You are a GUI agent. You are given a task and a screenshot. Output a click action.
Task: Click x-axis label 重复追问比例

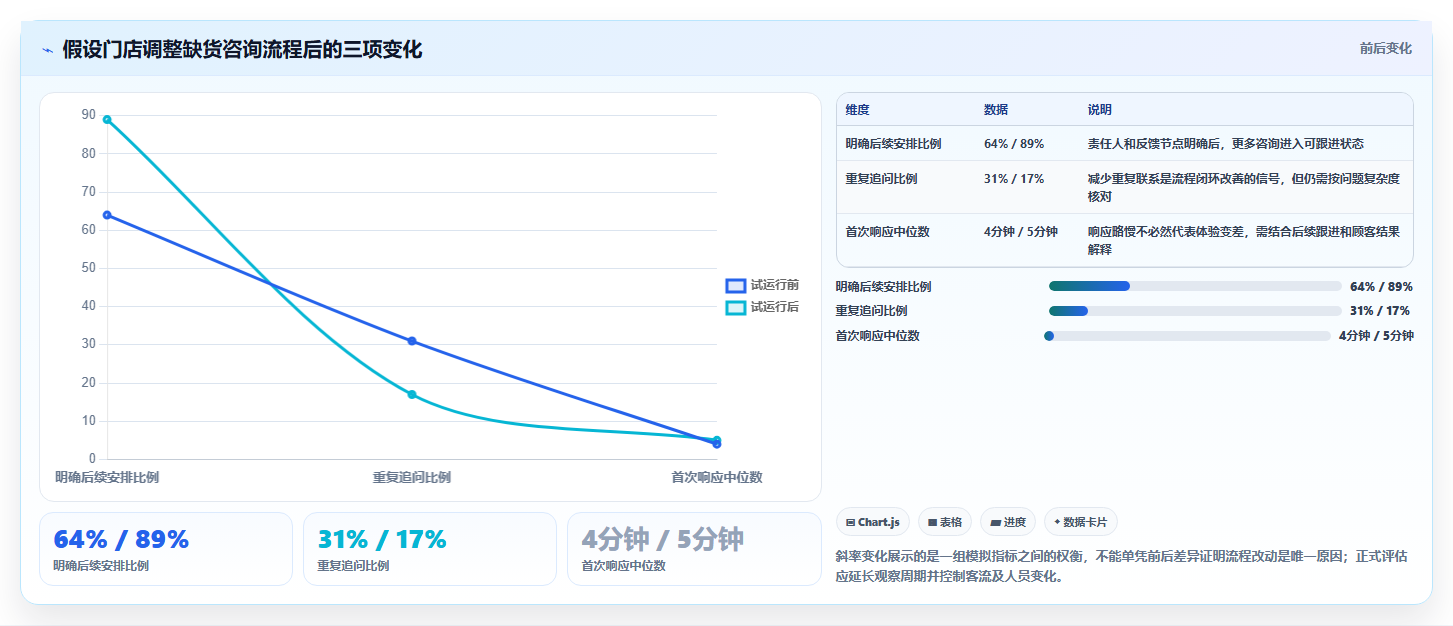pos(412,478)
